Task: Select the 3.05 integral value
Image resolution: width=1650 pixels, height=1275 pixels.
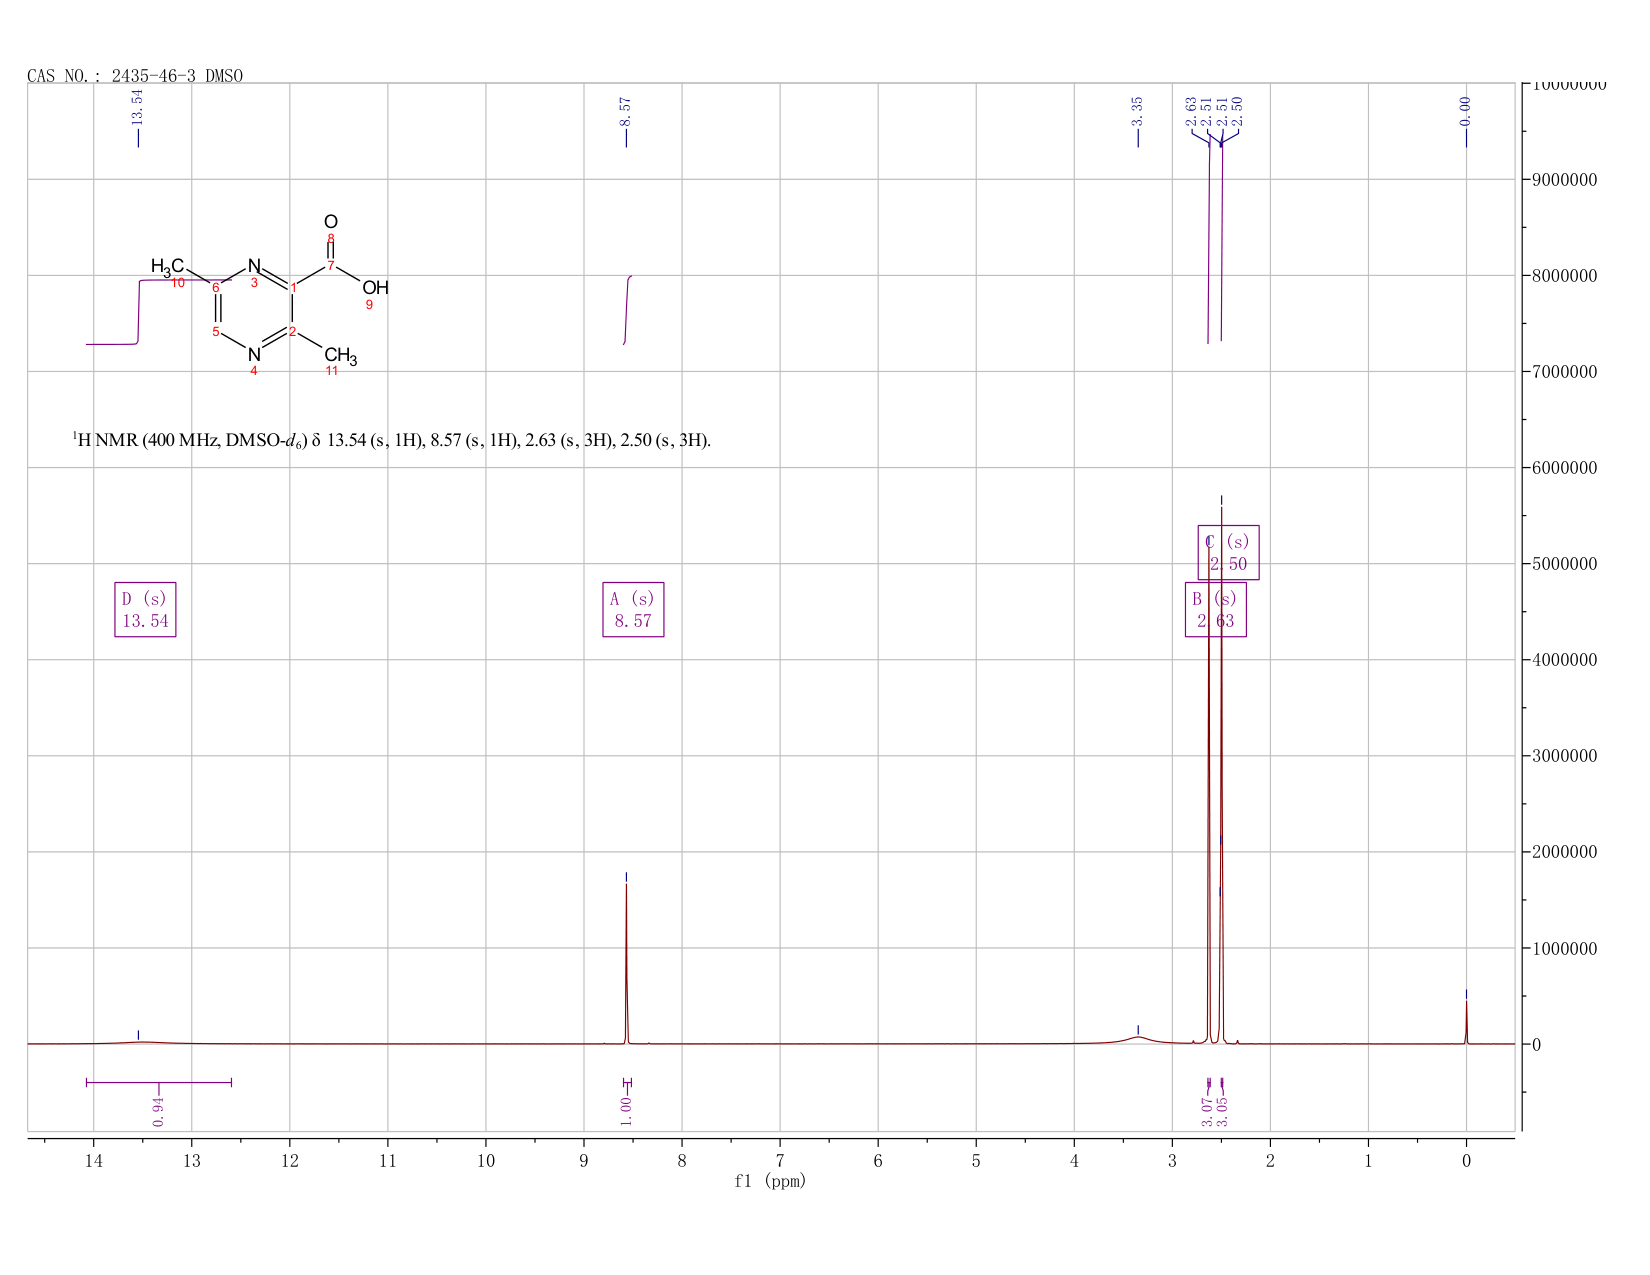Action: tap(1223, 1111)
